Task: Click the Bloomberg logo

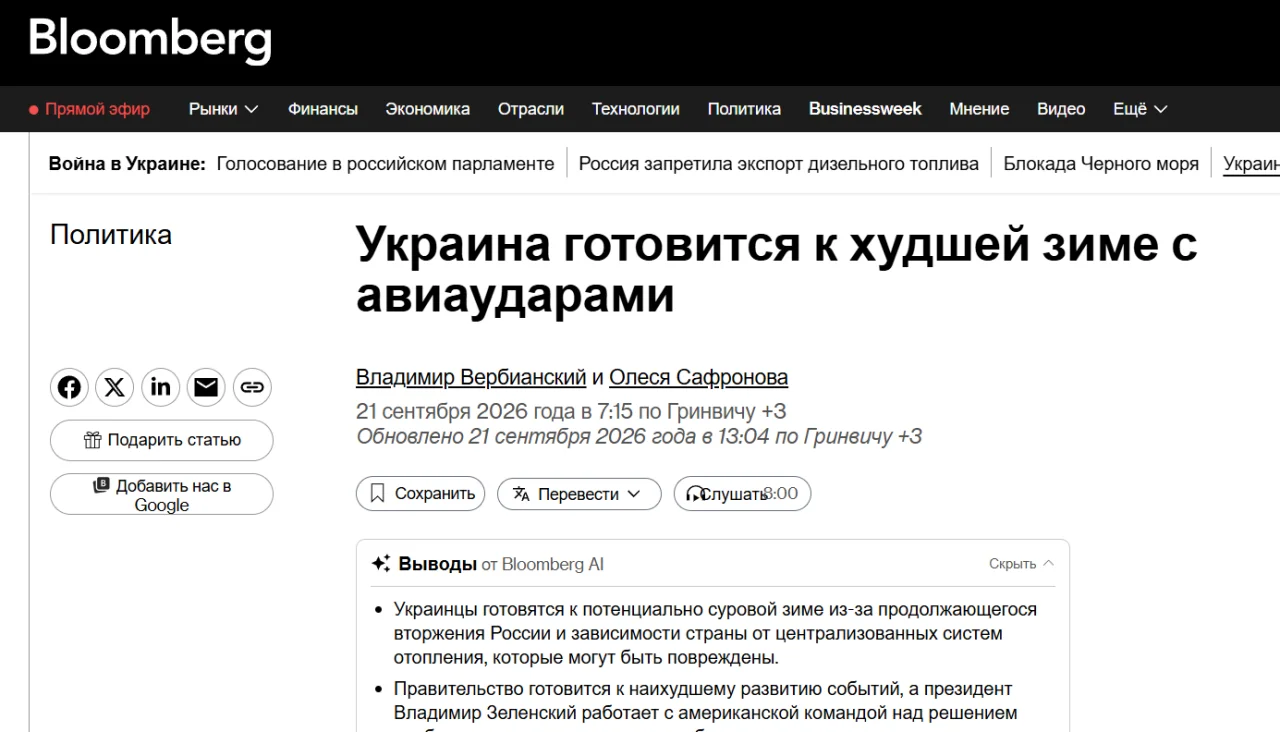Action: [x=150, y=40]
